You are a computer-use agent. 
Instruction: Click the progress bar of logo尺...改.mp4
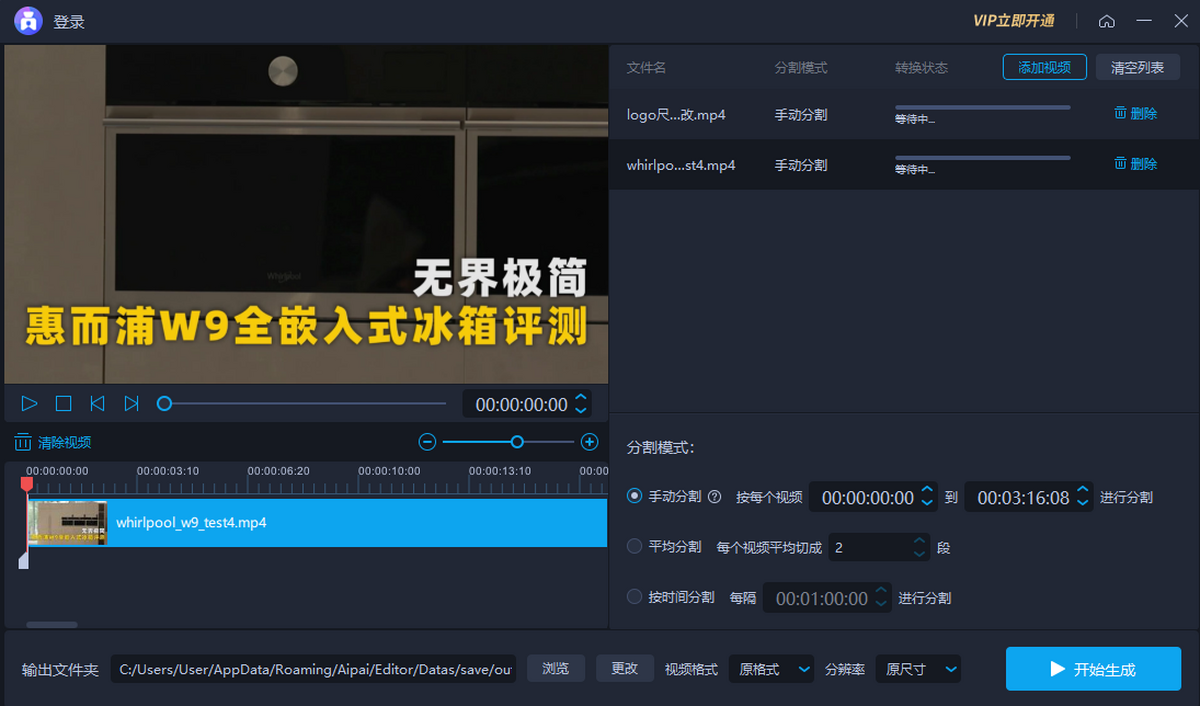tap(983, 107)
